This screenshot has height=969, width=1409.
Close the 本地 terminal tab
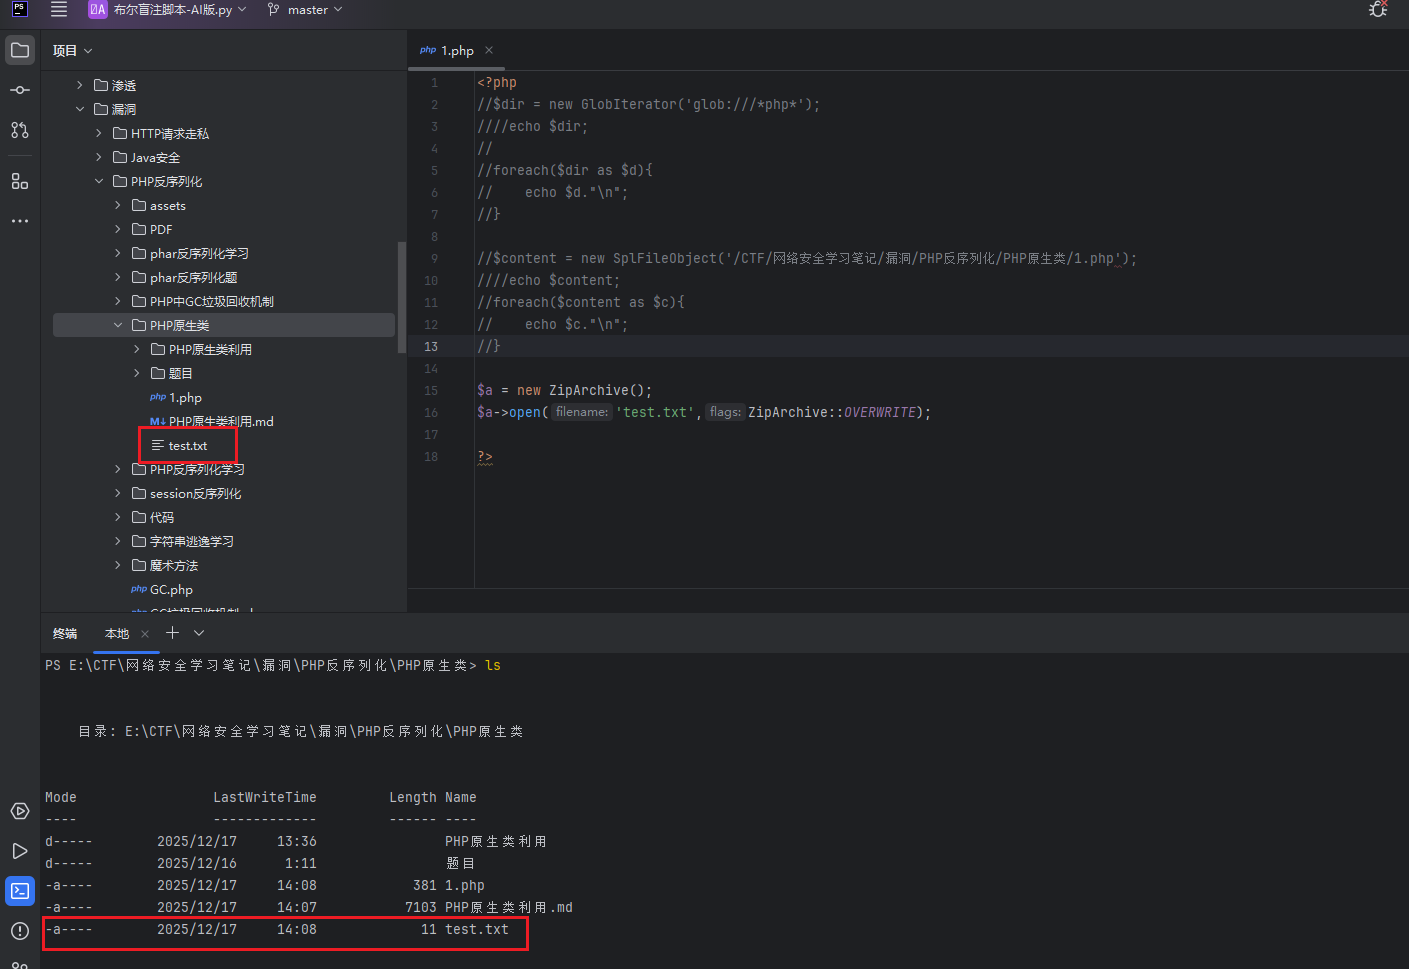tap(145, 634)
